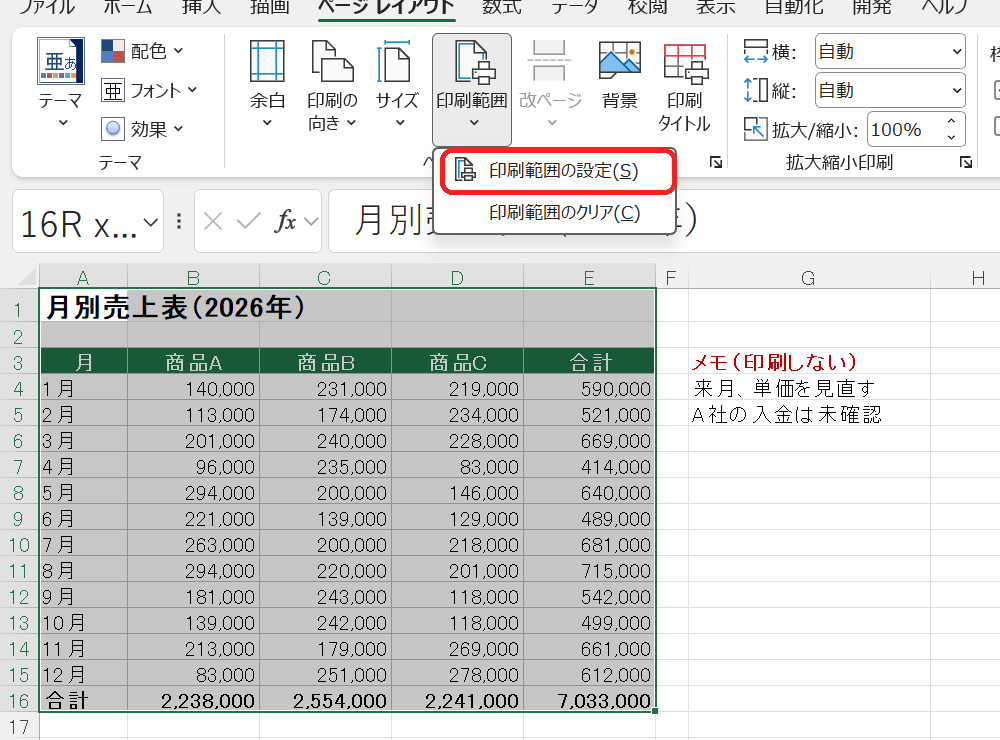The width and height of the screenshot is (1000, 740).
Task: Select column G header
Action: tap(809, 278)
